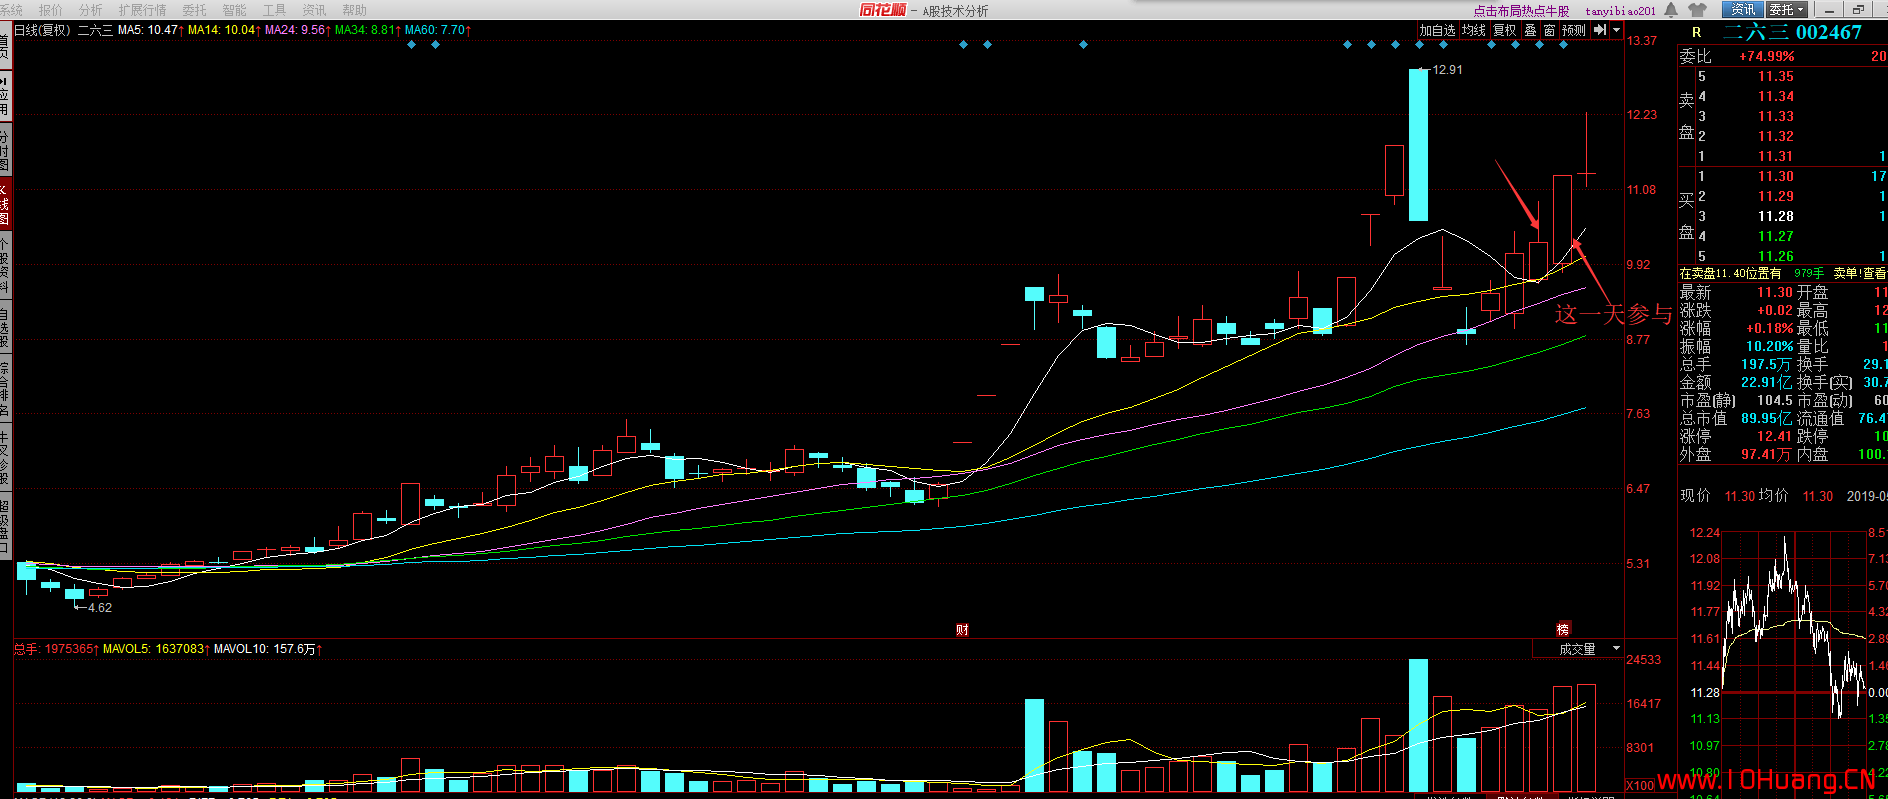
Task: Click the 总手: 1975365 volume label
Action: (56, 650)
